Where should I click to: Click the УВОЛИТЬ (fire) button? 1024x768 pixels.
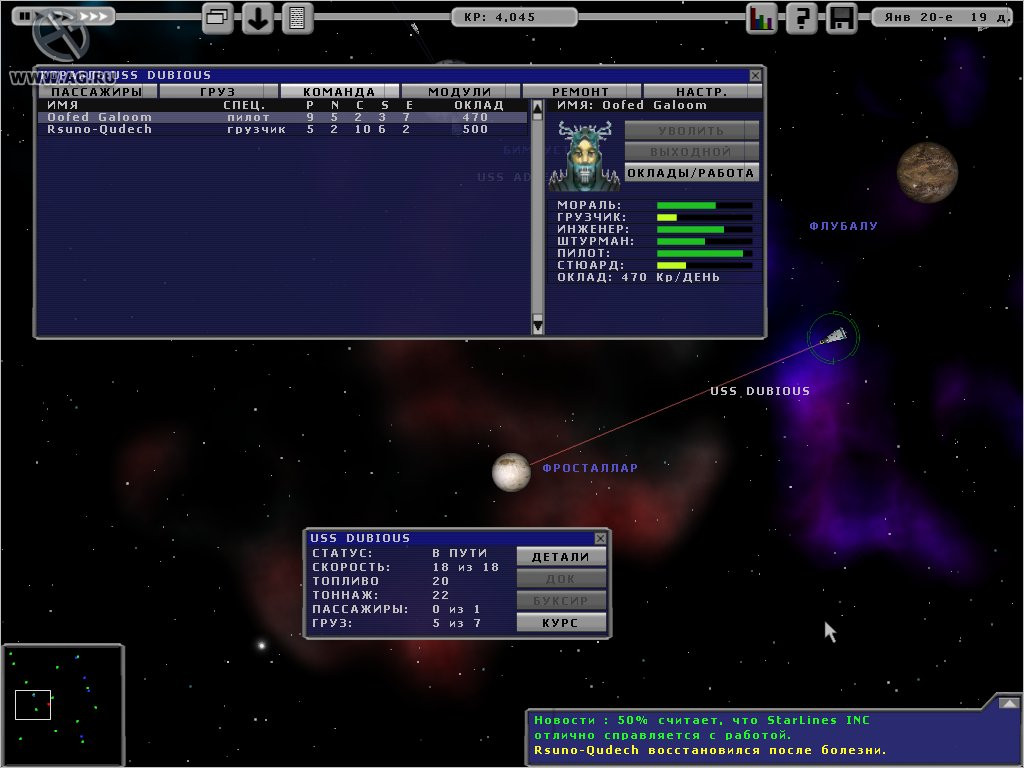(x=691, y=131)
